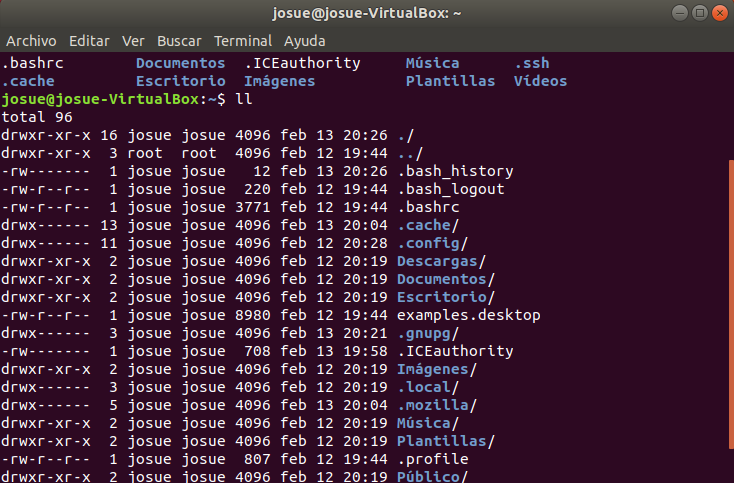The height and width of the screenshot is (483, 734).
Task: Click the 'total 96' line
Action: point(37,117)
